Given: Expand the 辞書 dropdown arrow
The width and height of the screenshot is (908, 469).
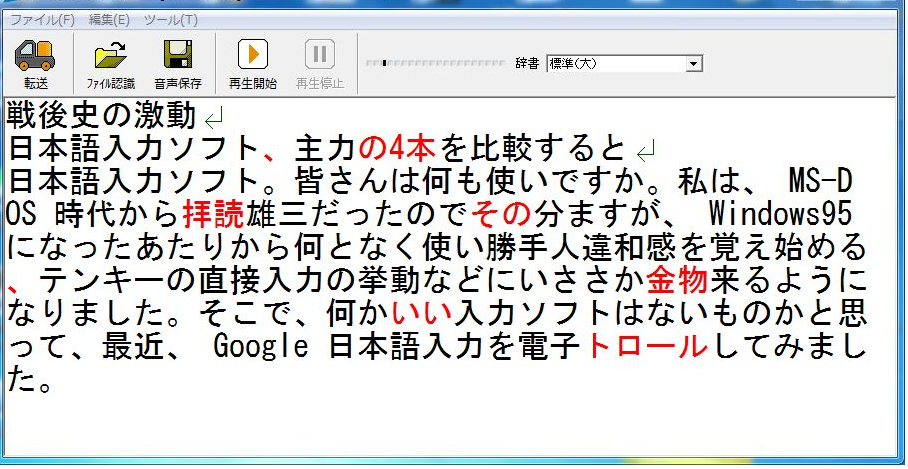Looking at the screenshot, I should pyautogui.click(x=694, y=64).
